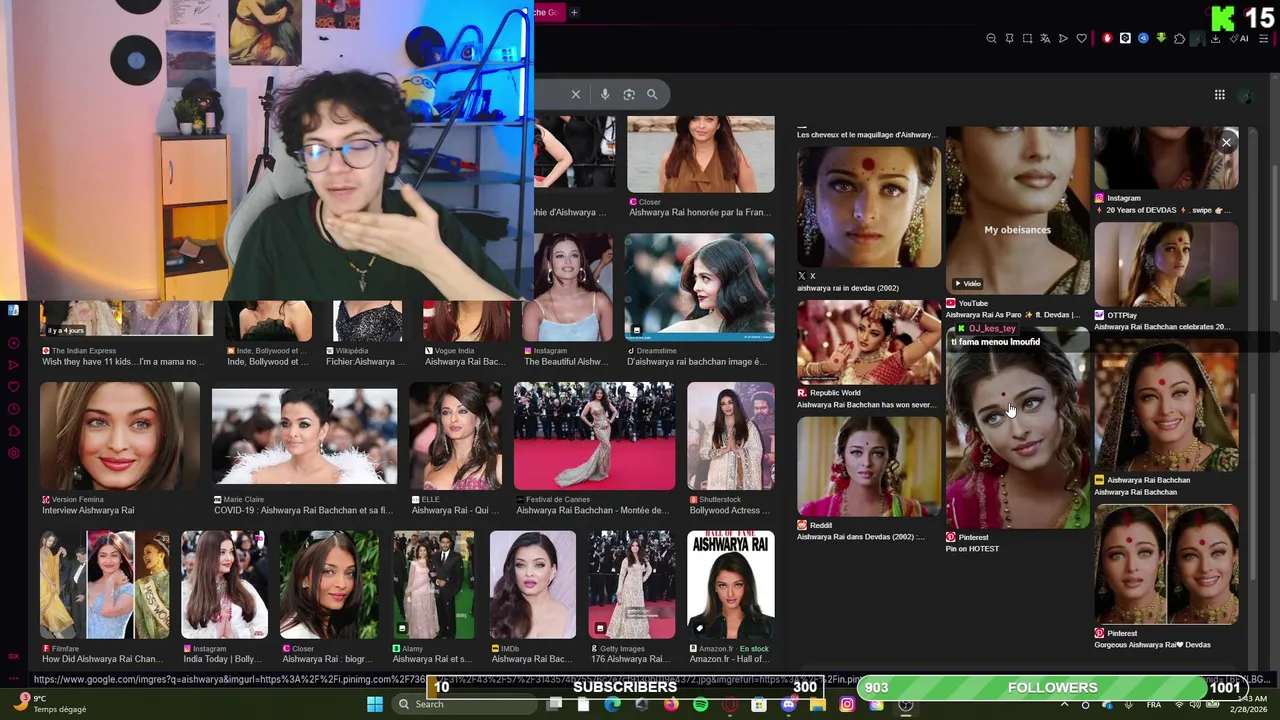Open a new browser tab
Screen dimensions: 1280x720
click(x=574, y=12)
